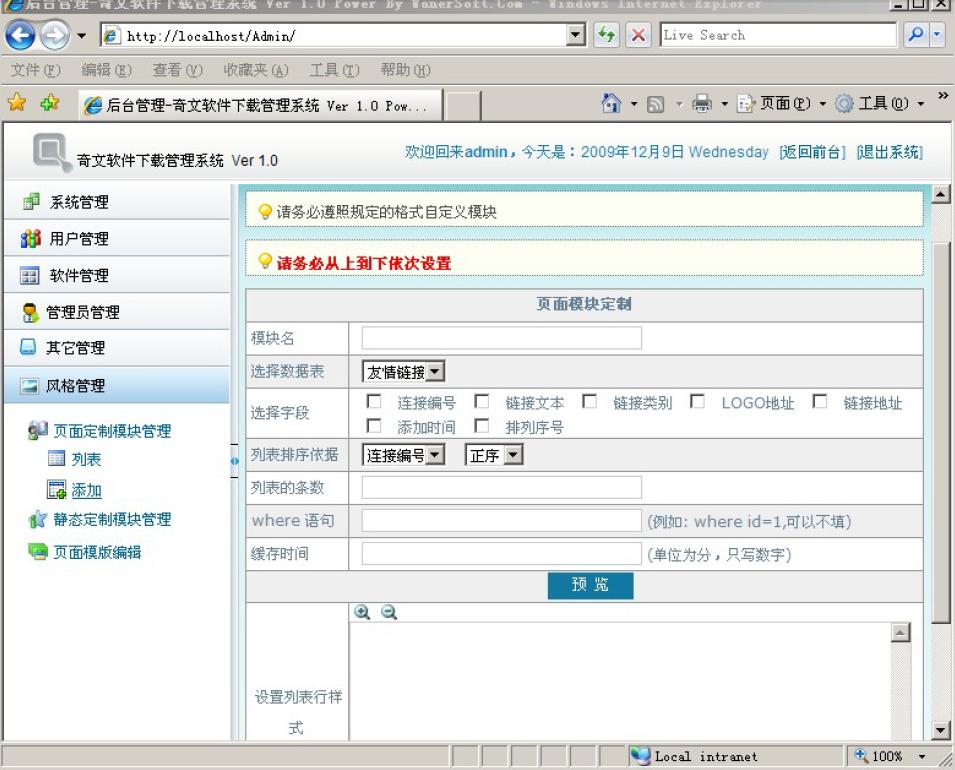Viewport: 955px width, 770px height.
Task: Check the 链接类别 field checkbox
Action: [x=590, y=401]
